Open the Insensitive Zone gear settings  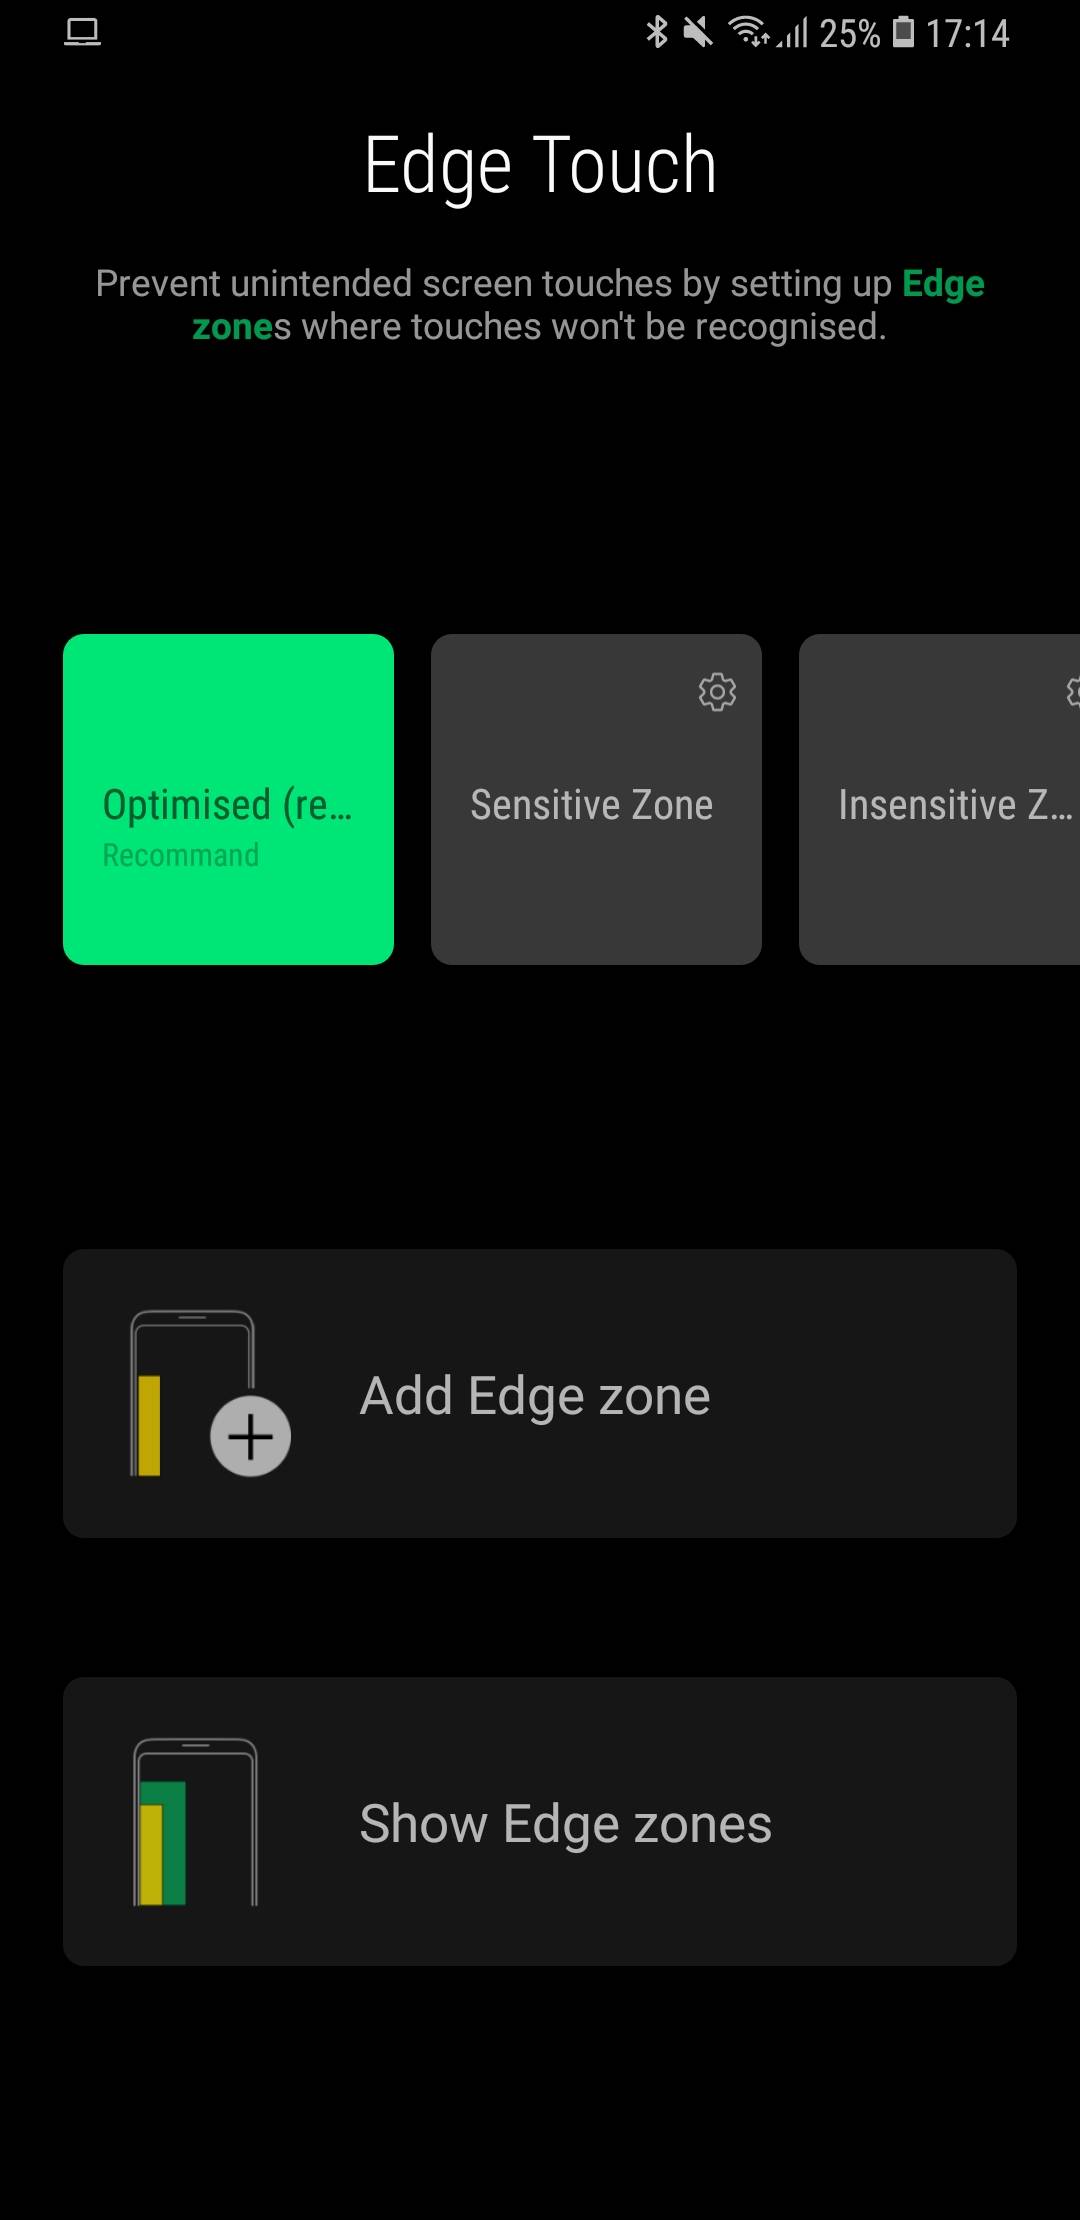pyautogui.click(x=1072, y=691)
